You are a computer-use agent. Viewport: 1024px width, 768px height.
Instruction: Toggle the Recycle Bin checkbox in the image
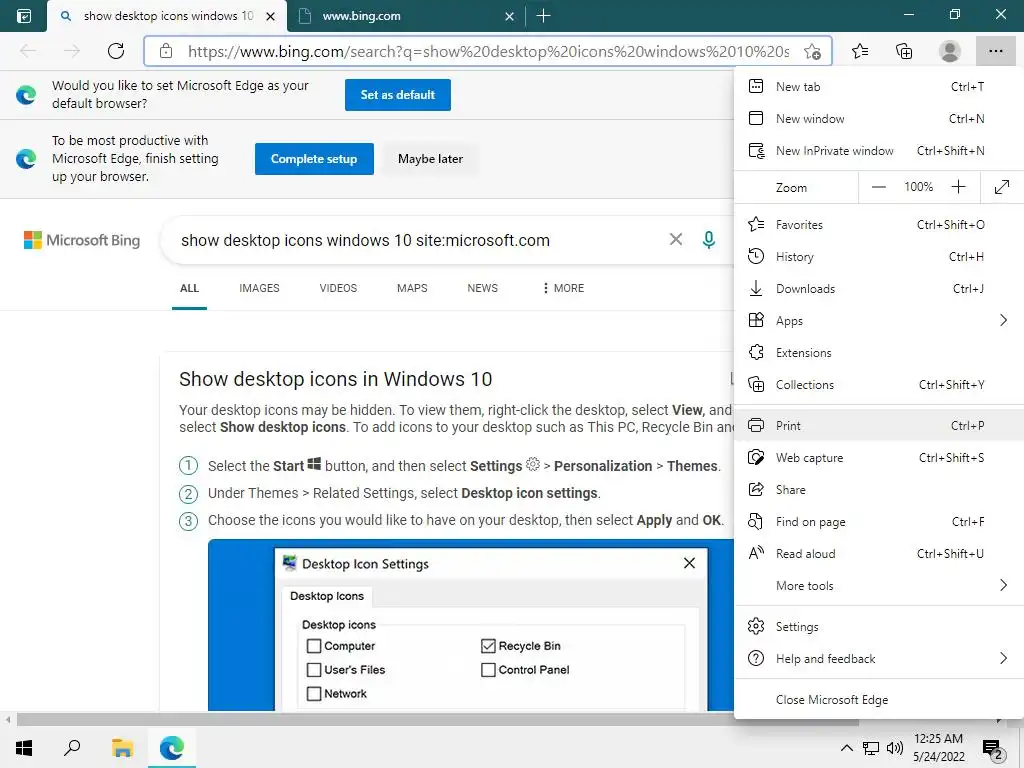[488, 646]
